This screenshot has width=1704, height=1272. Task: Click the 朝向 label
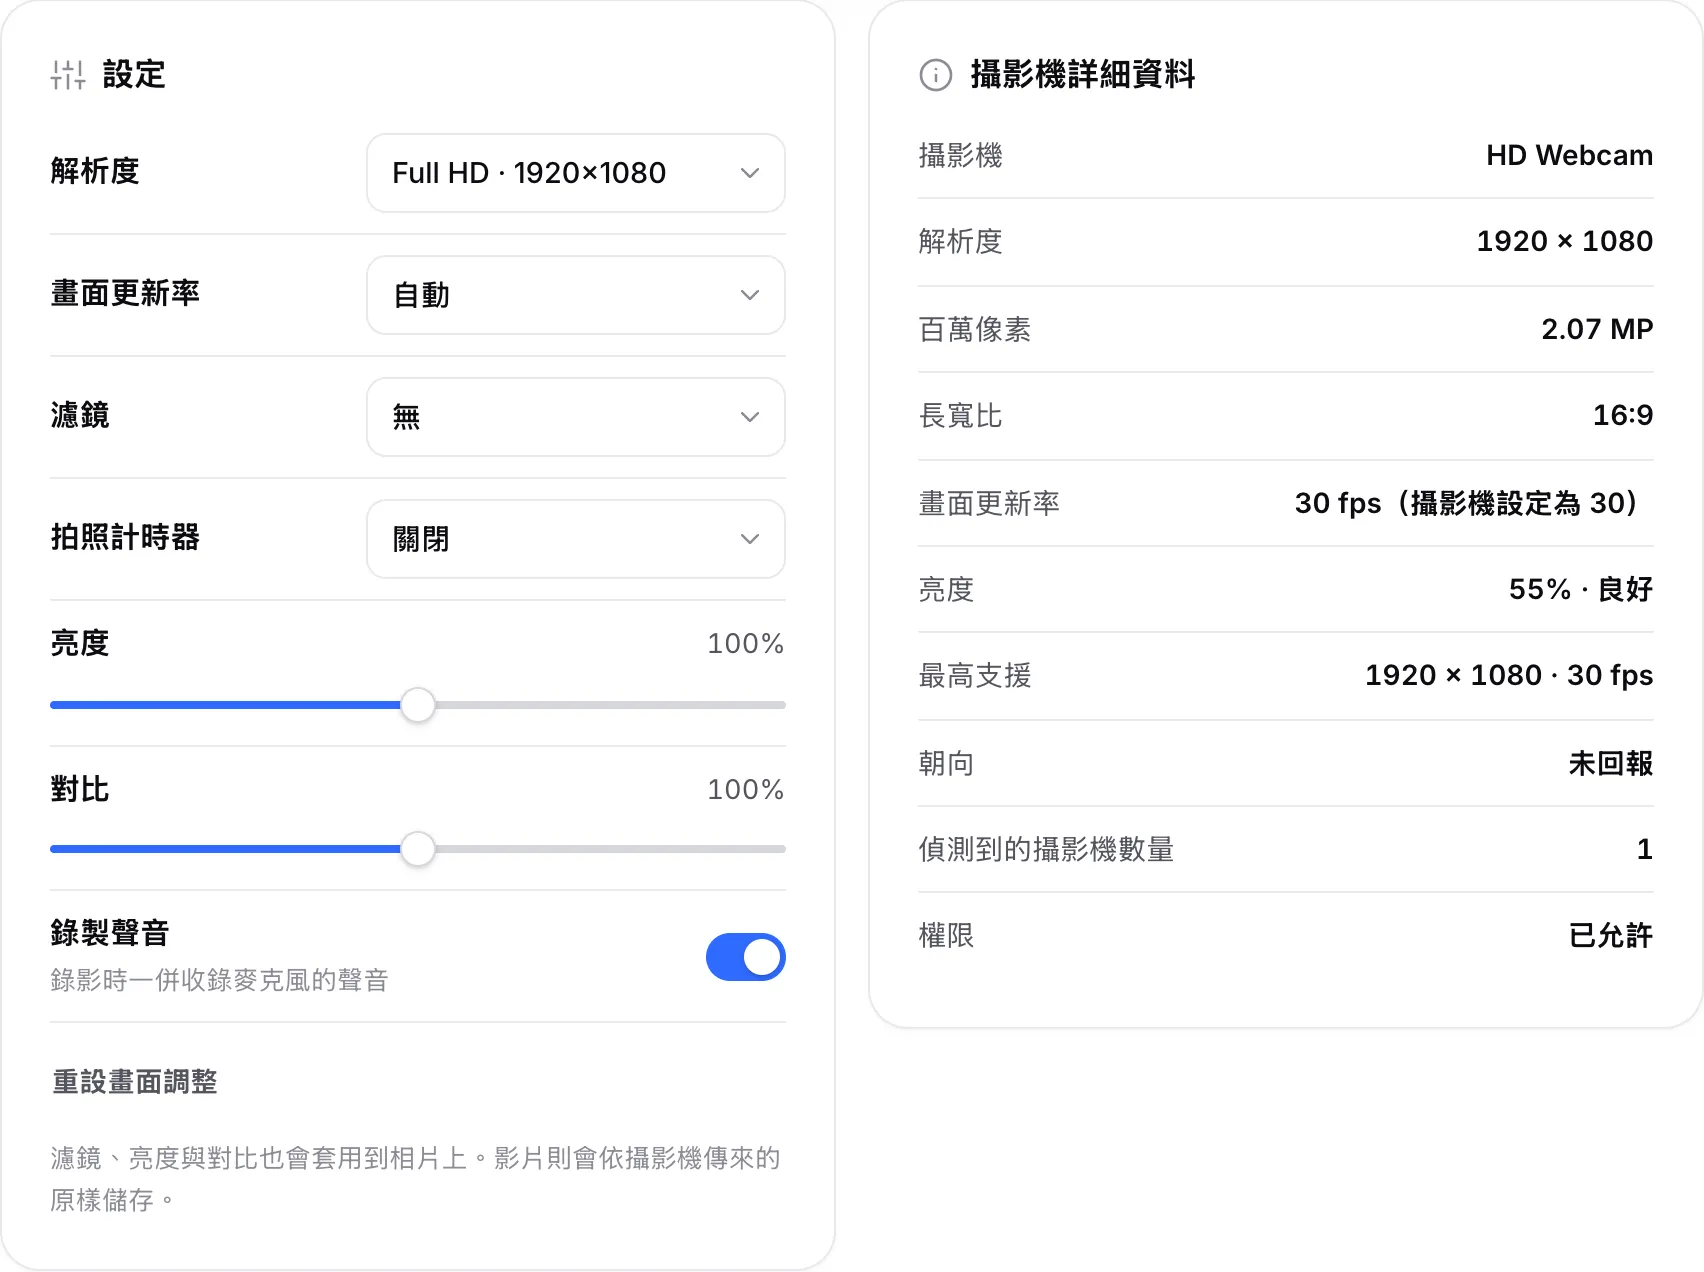(x=946, y=763)
